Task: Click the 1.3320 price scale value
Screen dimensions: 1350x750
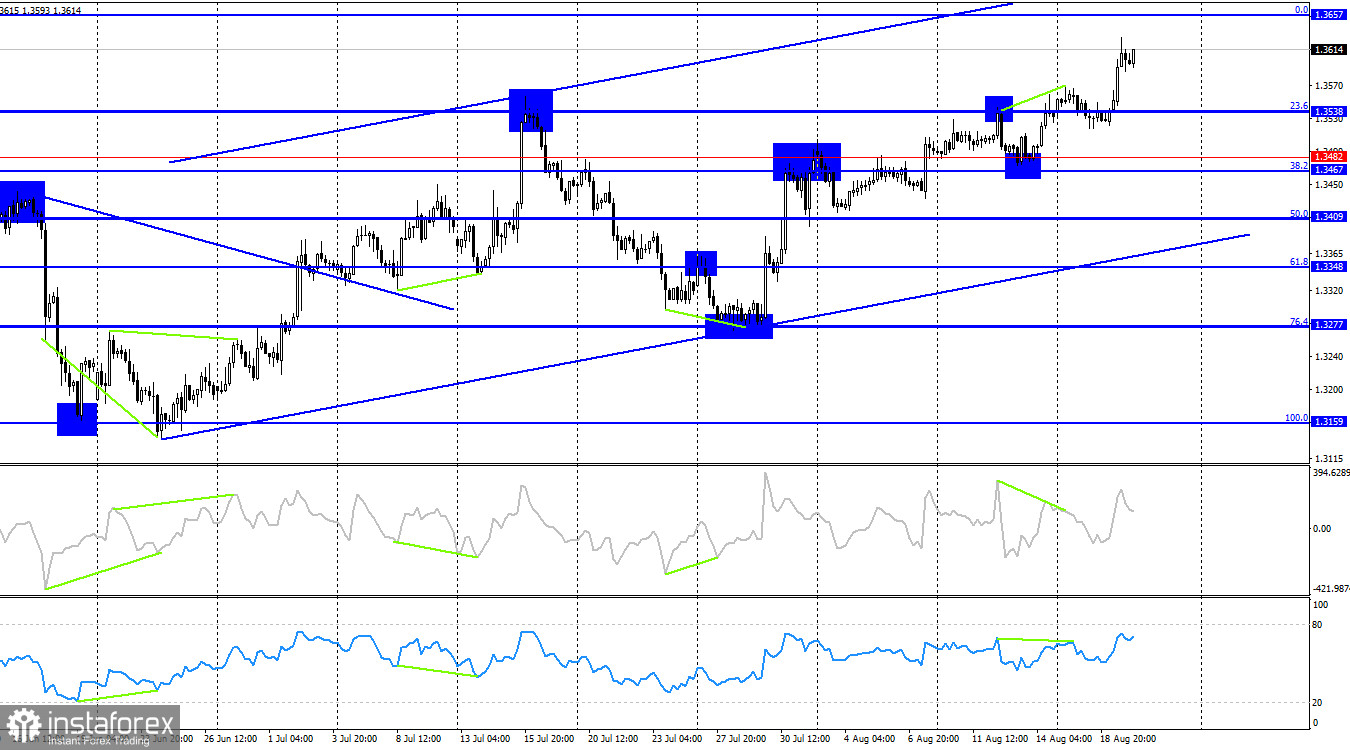Action: click(x=1329, y=291)
